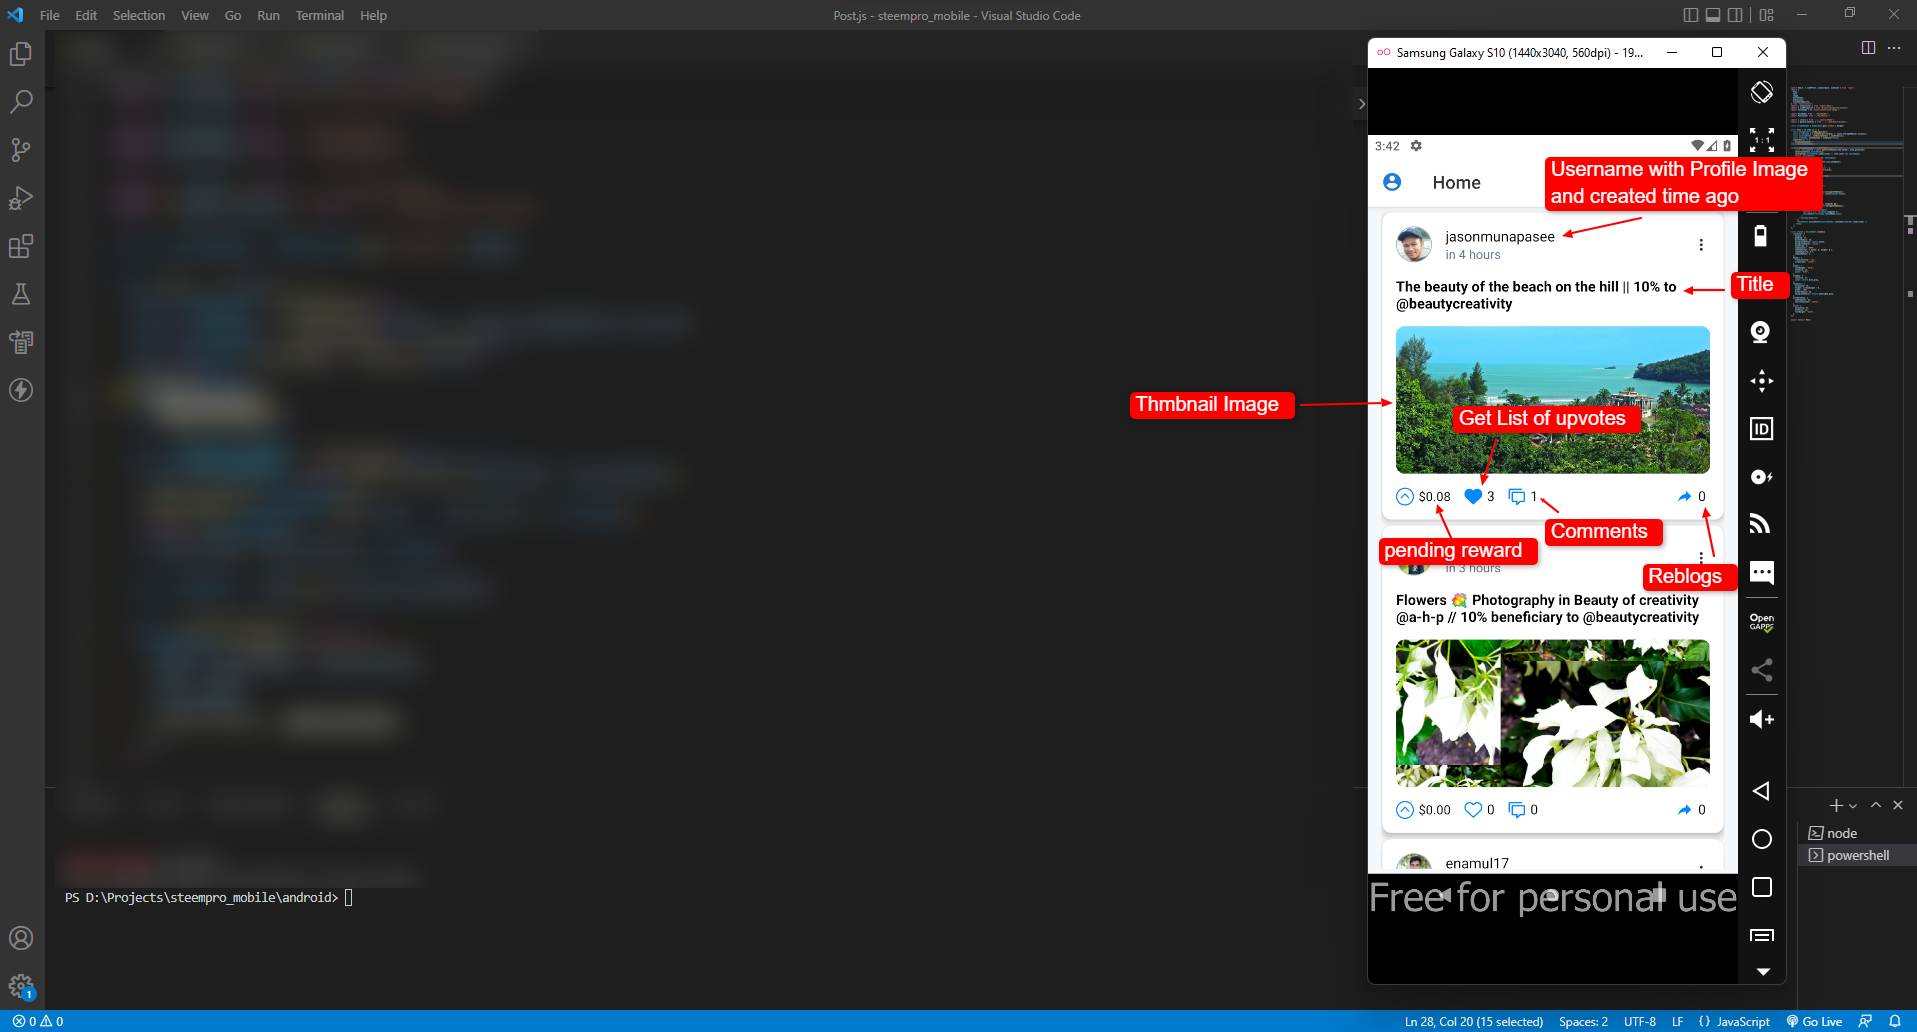
Task: Tap the profile icon beside Home
Action: 1392,182
